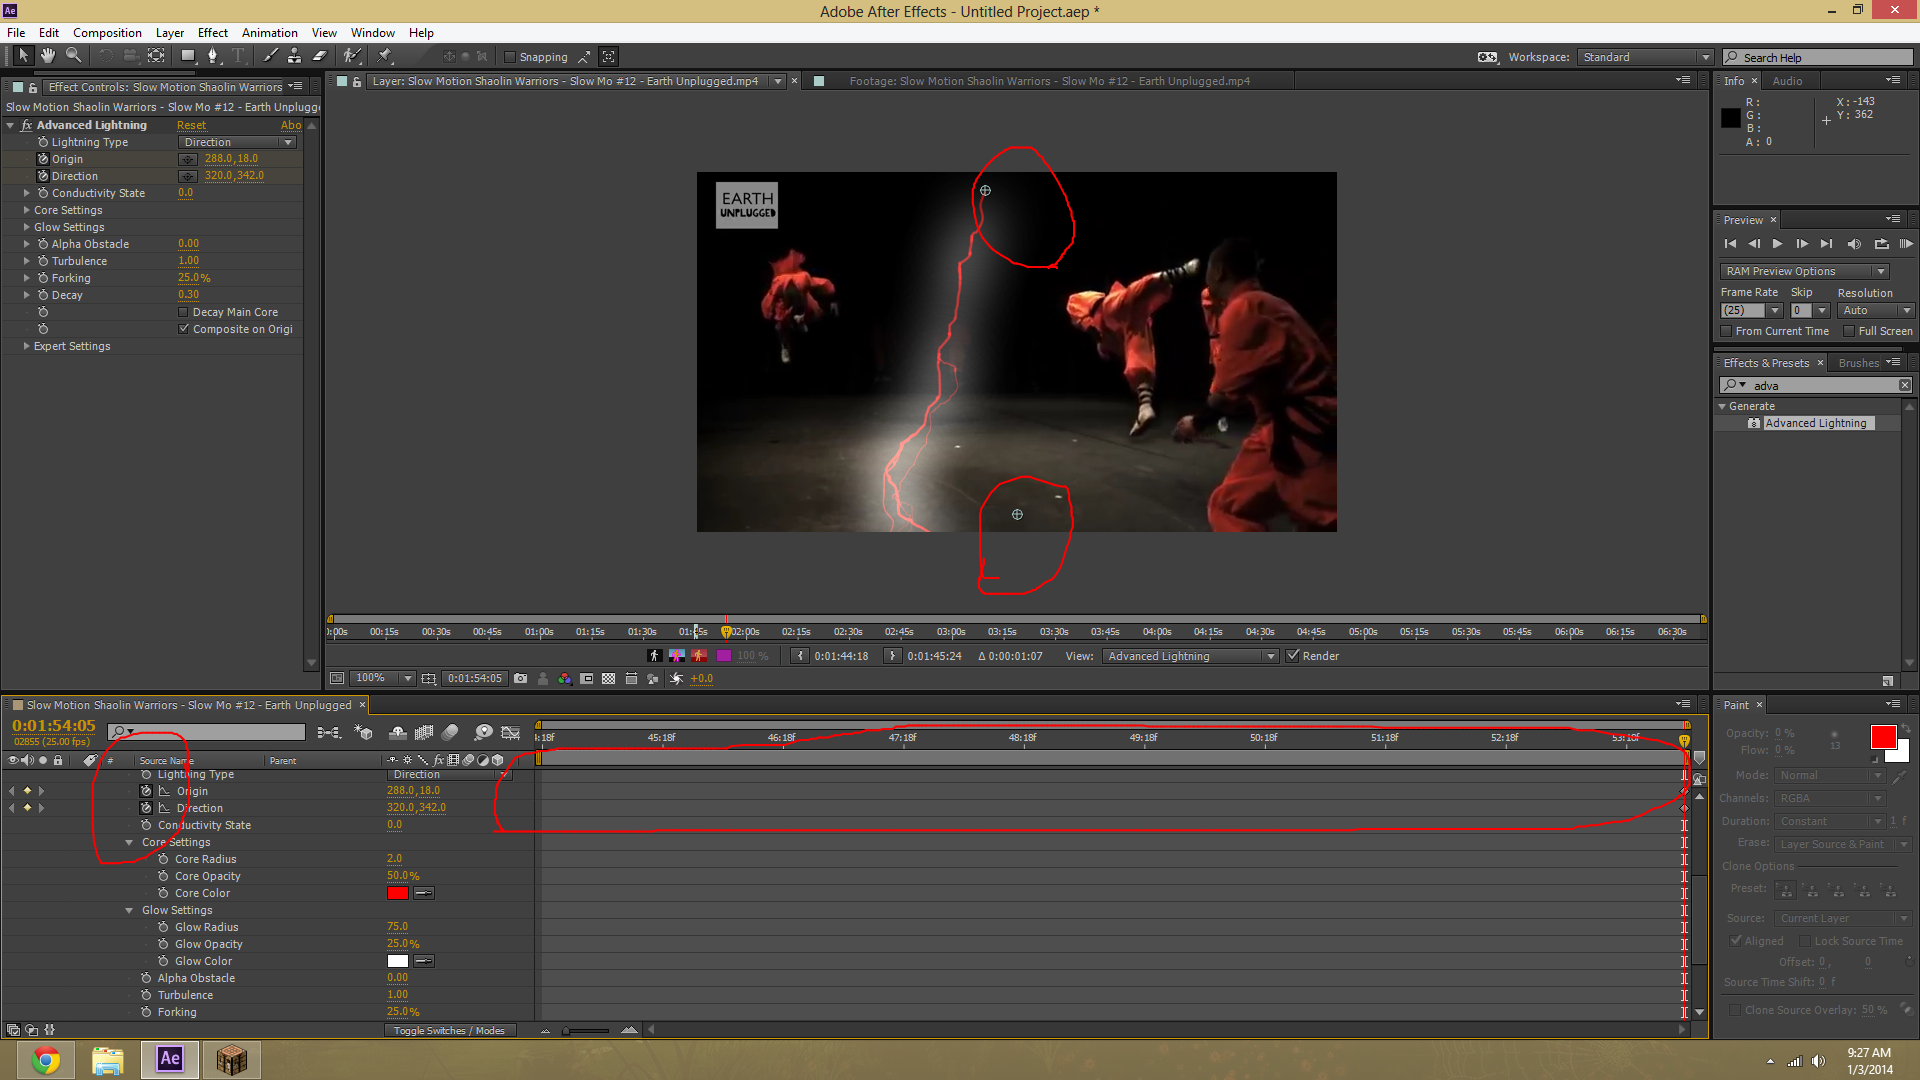The width and height of the screenshot is (1920, 1080).
Task: Click the reset exposure icon
Action: click(x=676, y=678)
